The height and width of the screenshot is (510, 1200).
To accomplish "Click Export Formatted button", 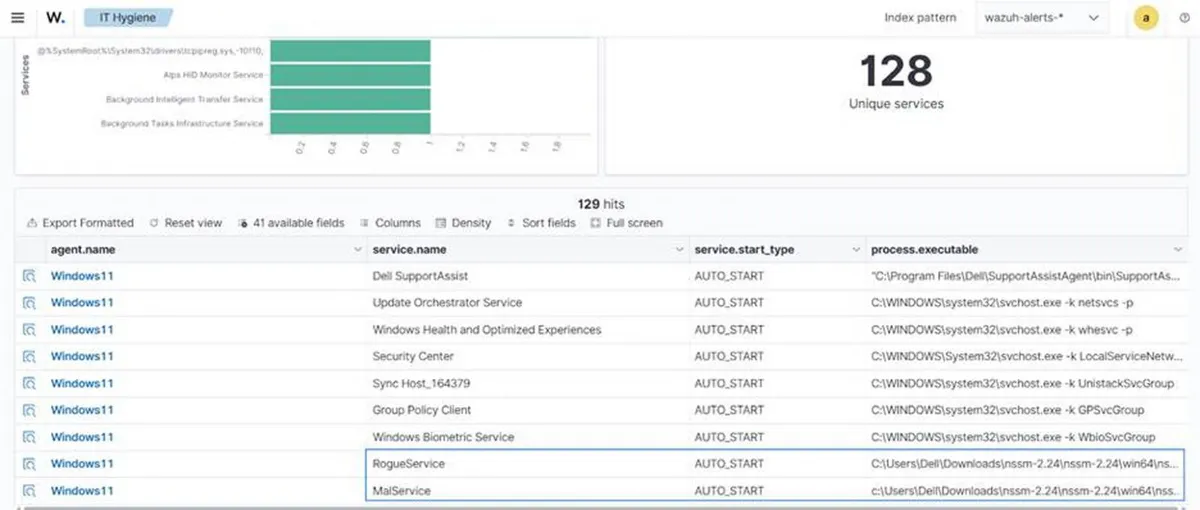I will [81, 223].
